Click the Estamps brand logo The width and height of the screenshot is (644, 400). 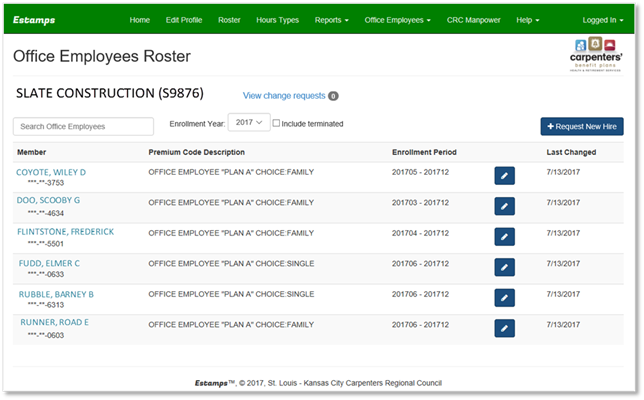(x=34, y=20)
